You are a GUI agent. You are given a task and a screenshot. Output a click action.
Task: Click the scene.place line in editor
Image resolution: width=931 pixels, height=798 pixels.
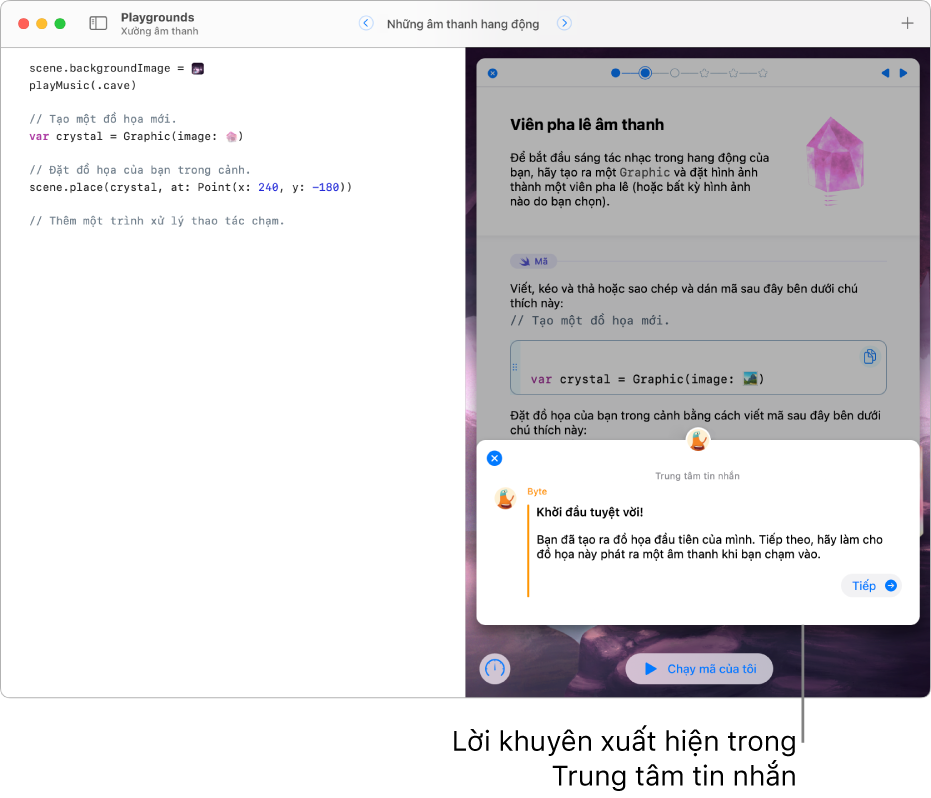click(191, 188)
